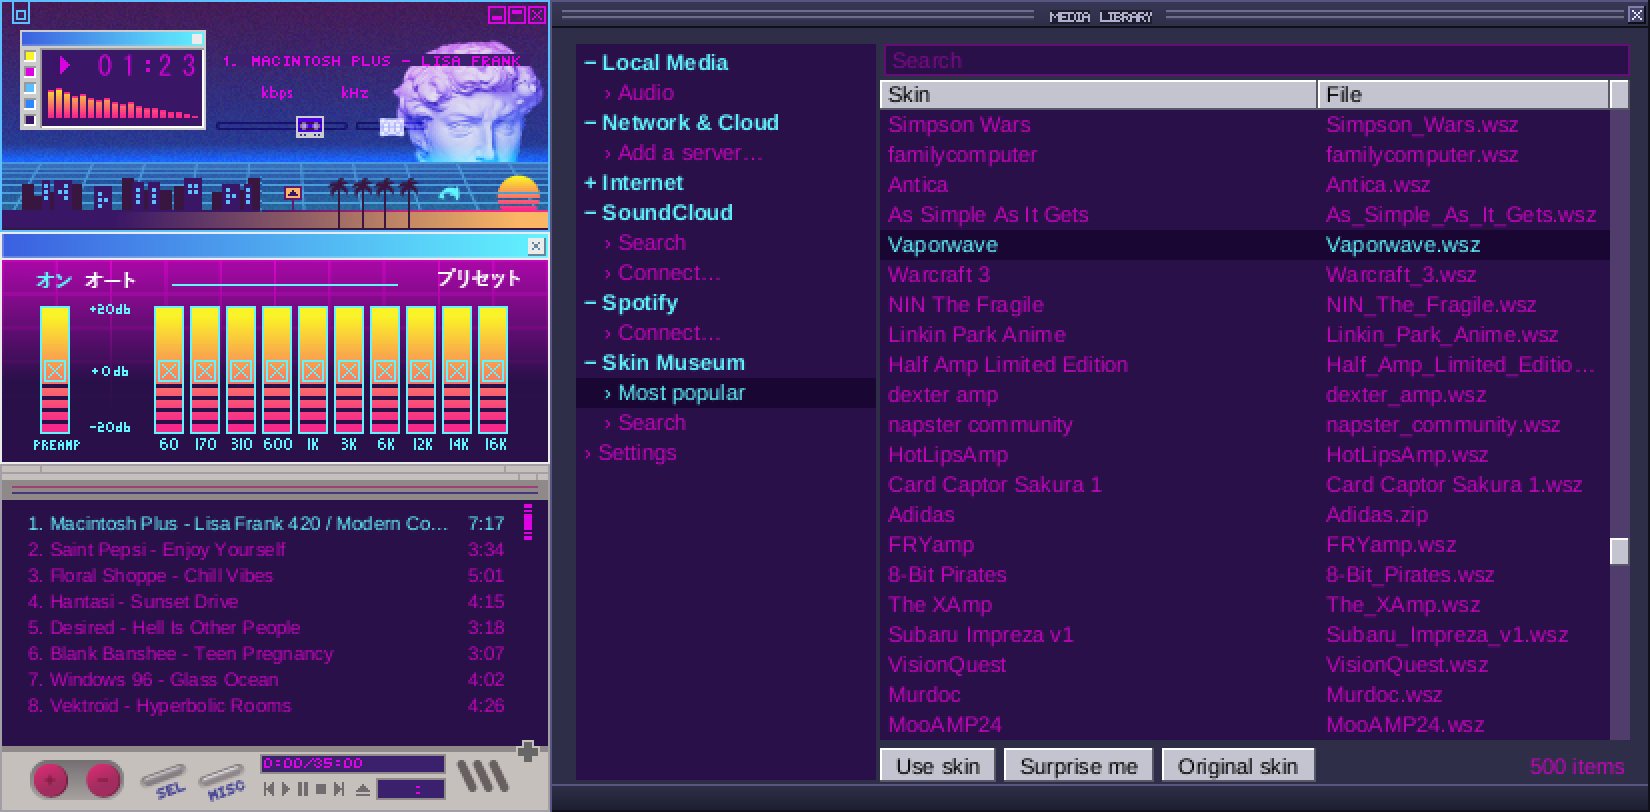Sort the list by the Skin column header
1650x812 pixels.
click(1098, 94)
